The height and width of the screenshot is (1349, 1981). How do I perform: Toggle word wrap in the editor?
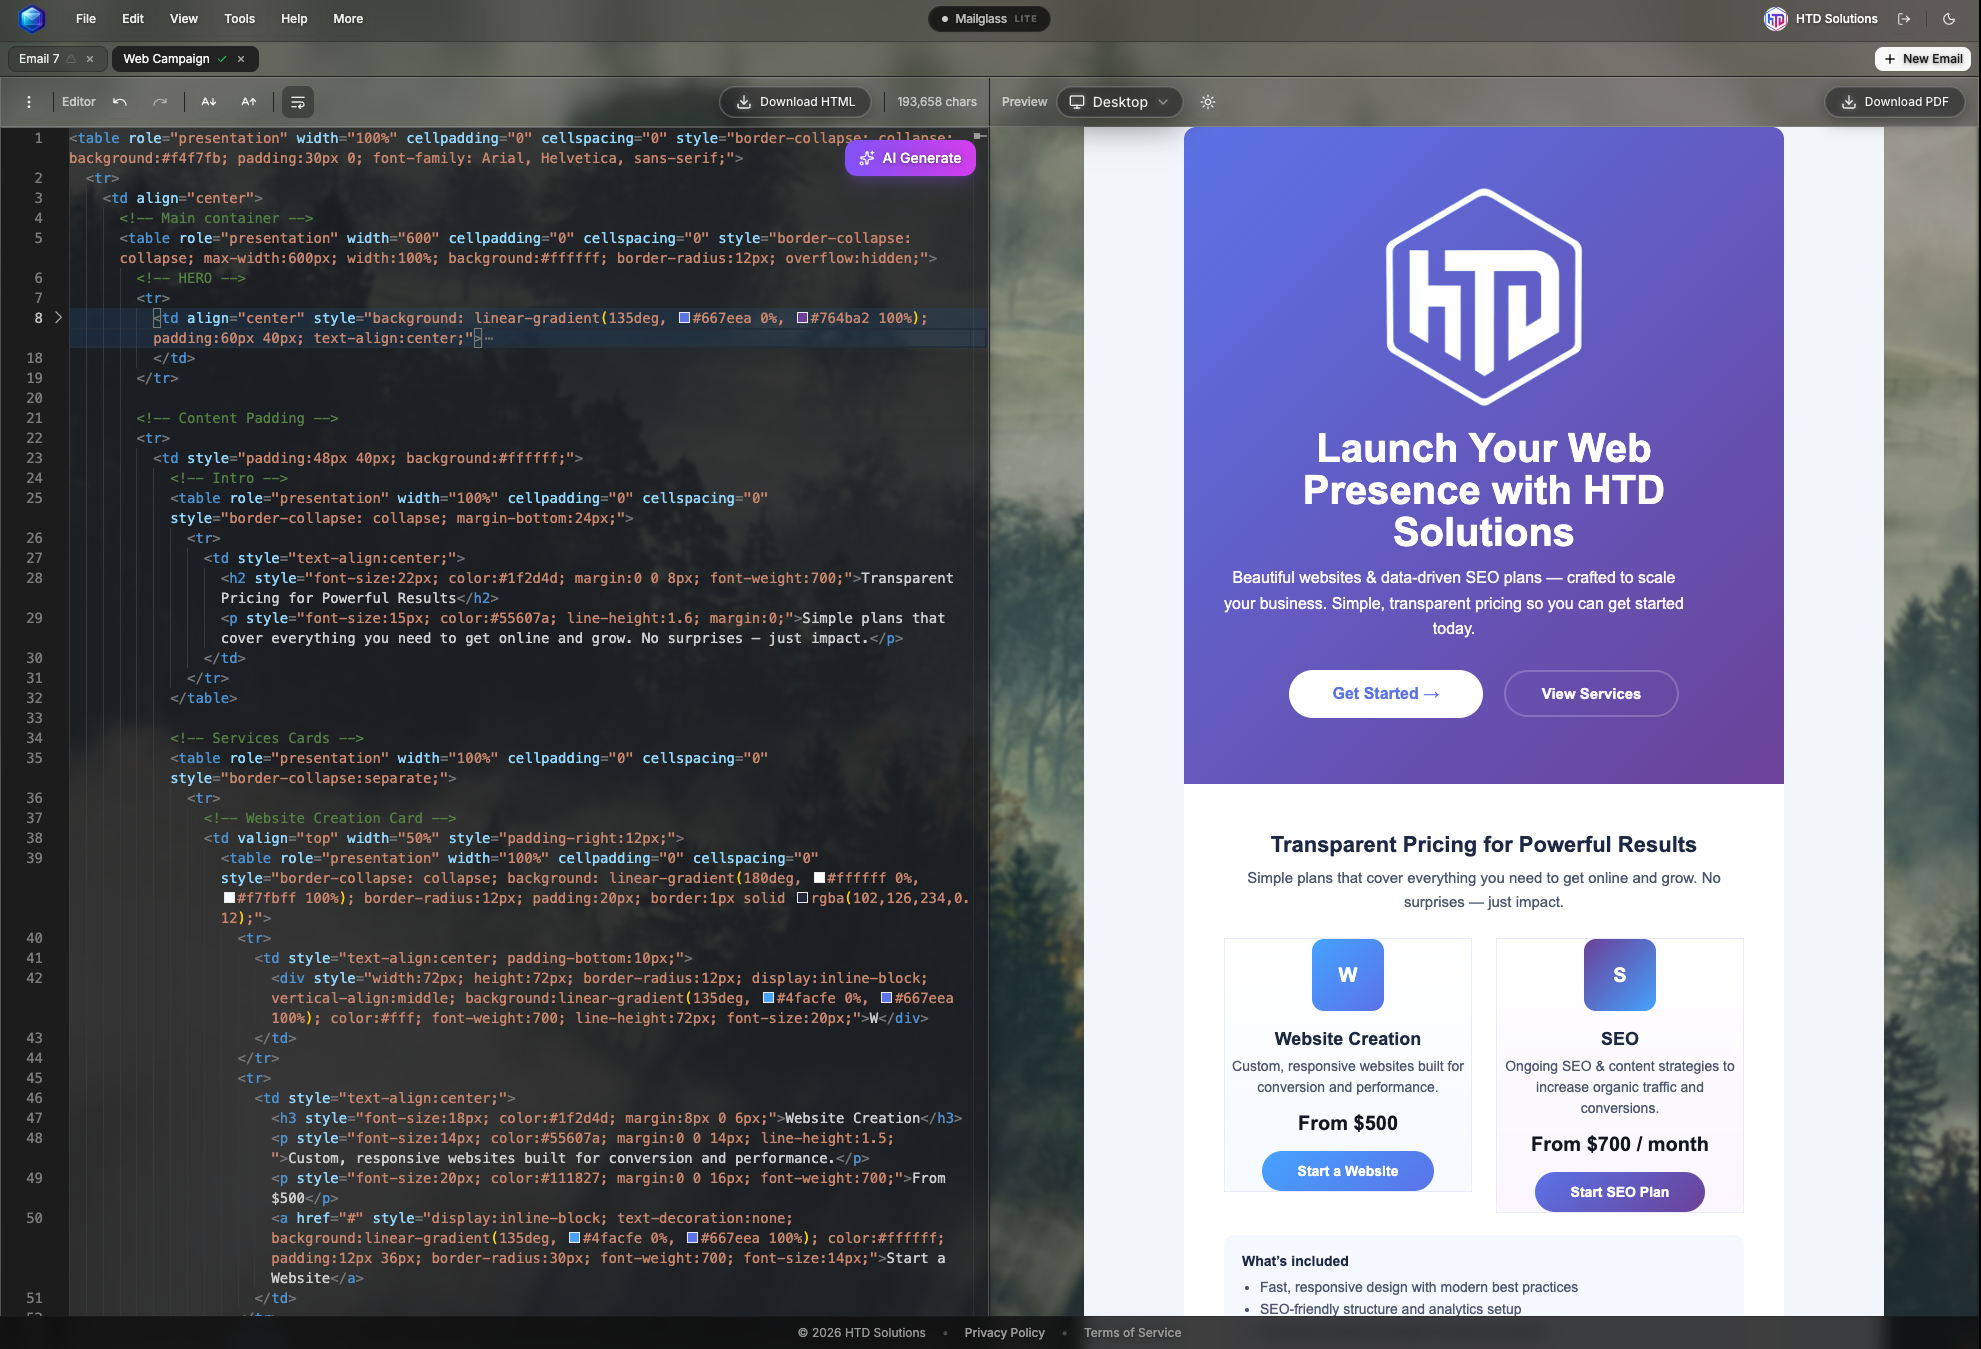297,101
